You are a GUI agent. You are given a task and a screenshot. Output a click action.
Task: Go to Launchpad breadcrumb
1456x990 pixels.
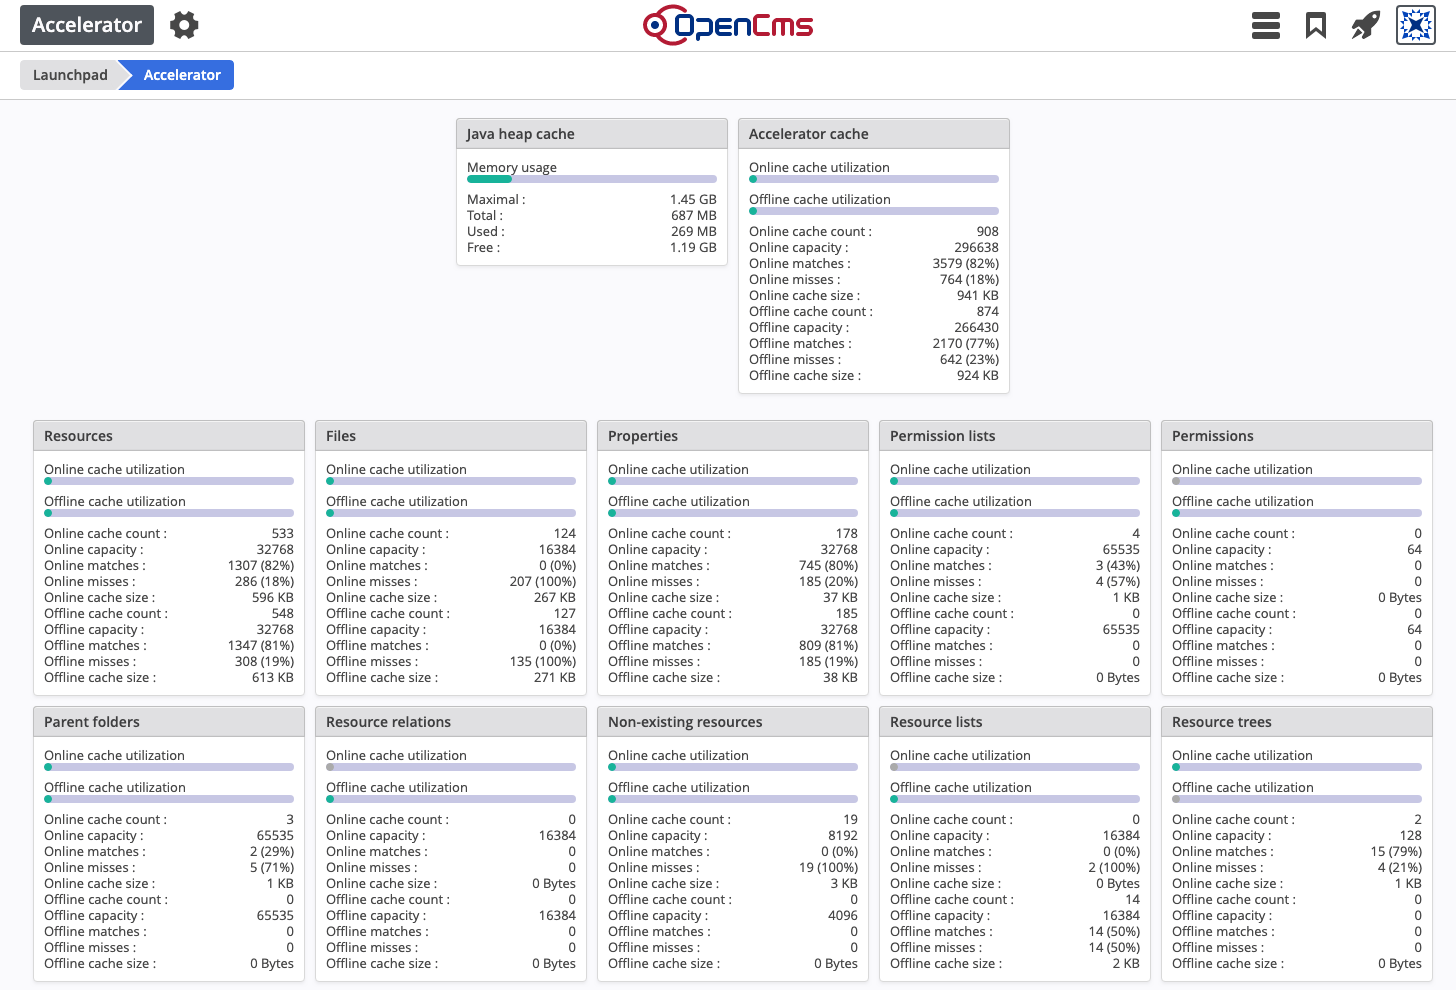pyautogui.click(x=70, y=75)
